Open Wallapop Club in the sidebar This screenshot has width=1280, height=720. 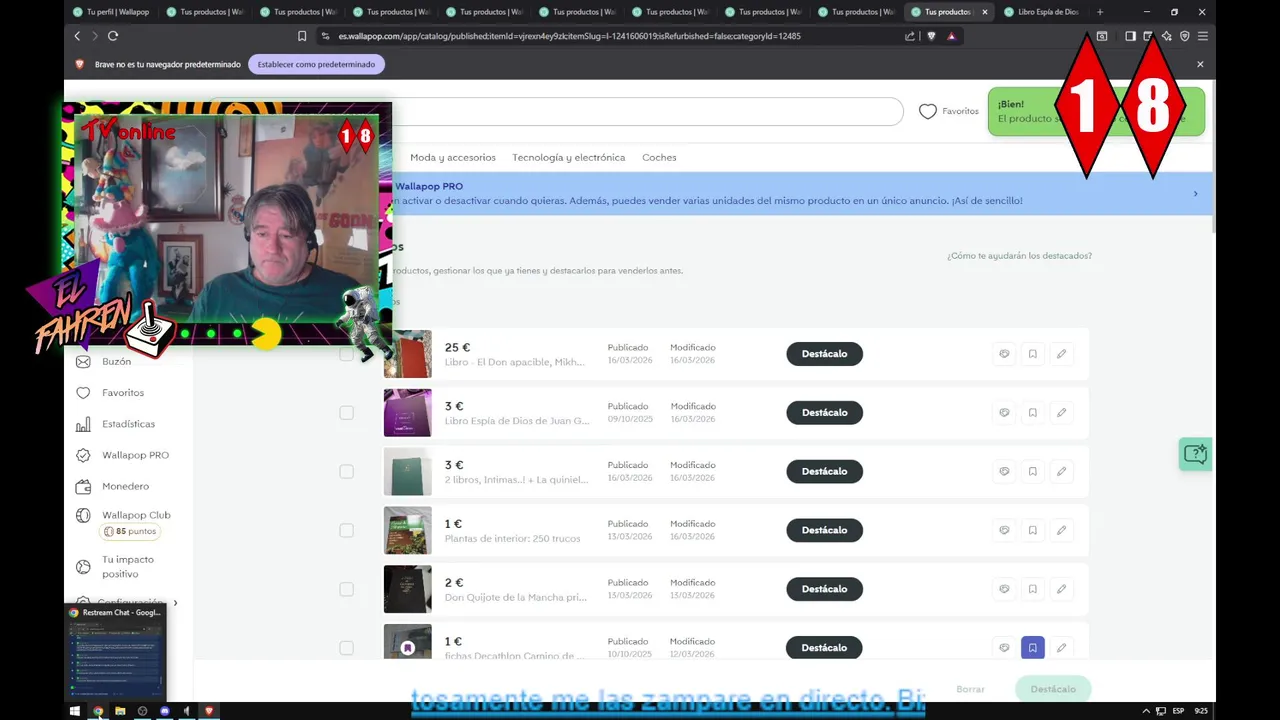point(124,515)
